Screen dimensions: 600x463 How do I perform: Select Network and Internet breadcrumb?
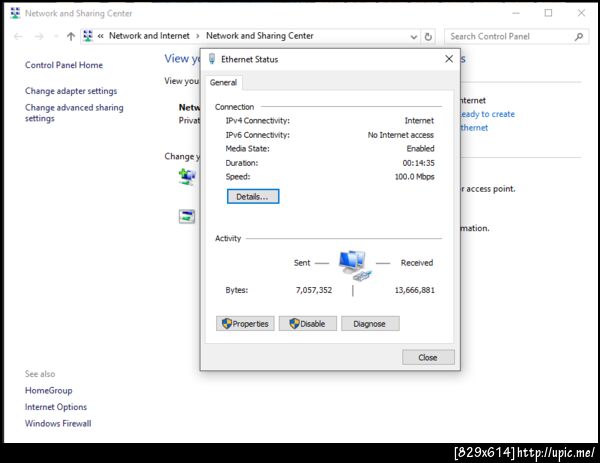pyautogui.click(x=149, y=36)
